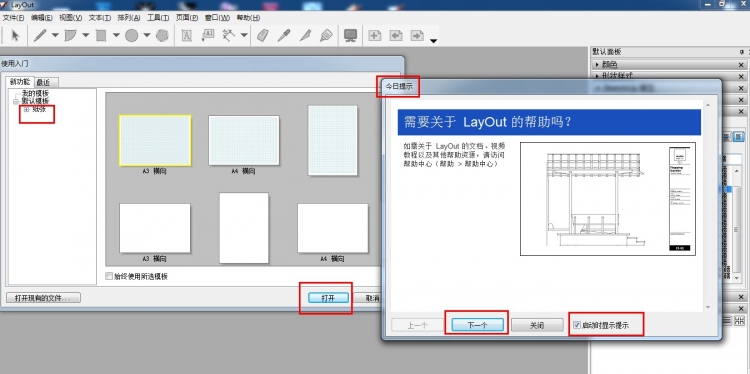Open Arc tool dropdown arrow
The image size is (750, 374).
pos(86,35)
